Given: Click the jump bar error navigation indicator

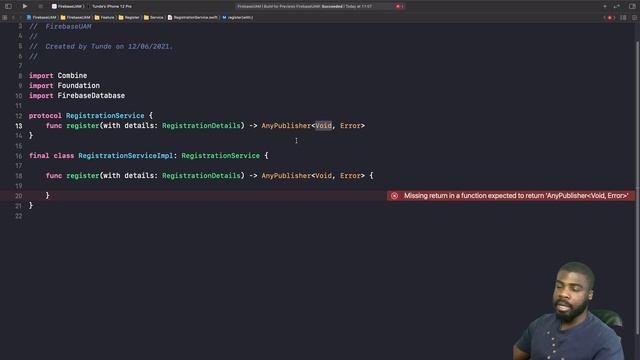Looking at the screenshot, I should click(609, 18).
